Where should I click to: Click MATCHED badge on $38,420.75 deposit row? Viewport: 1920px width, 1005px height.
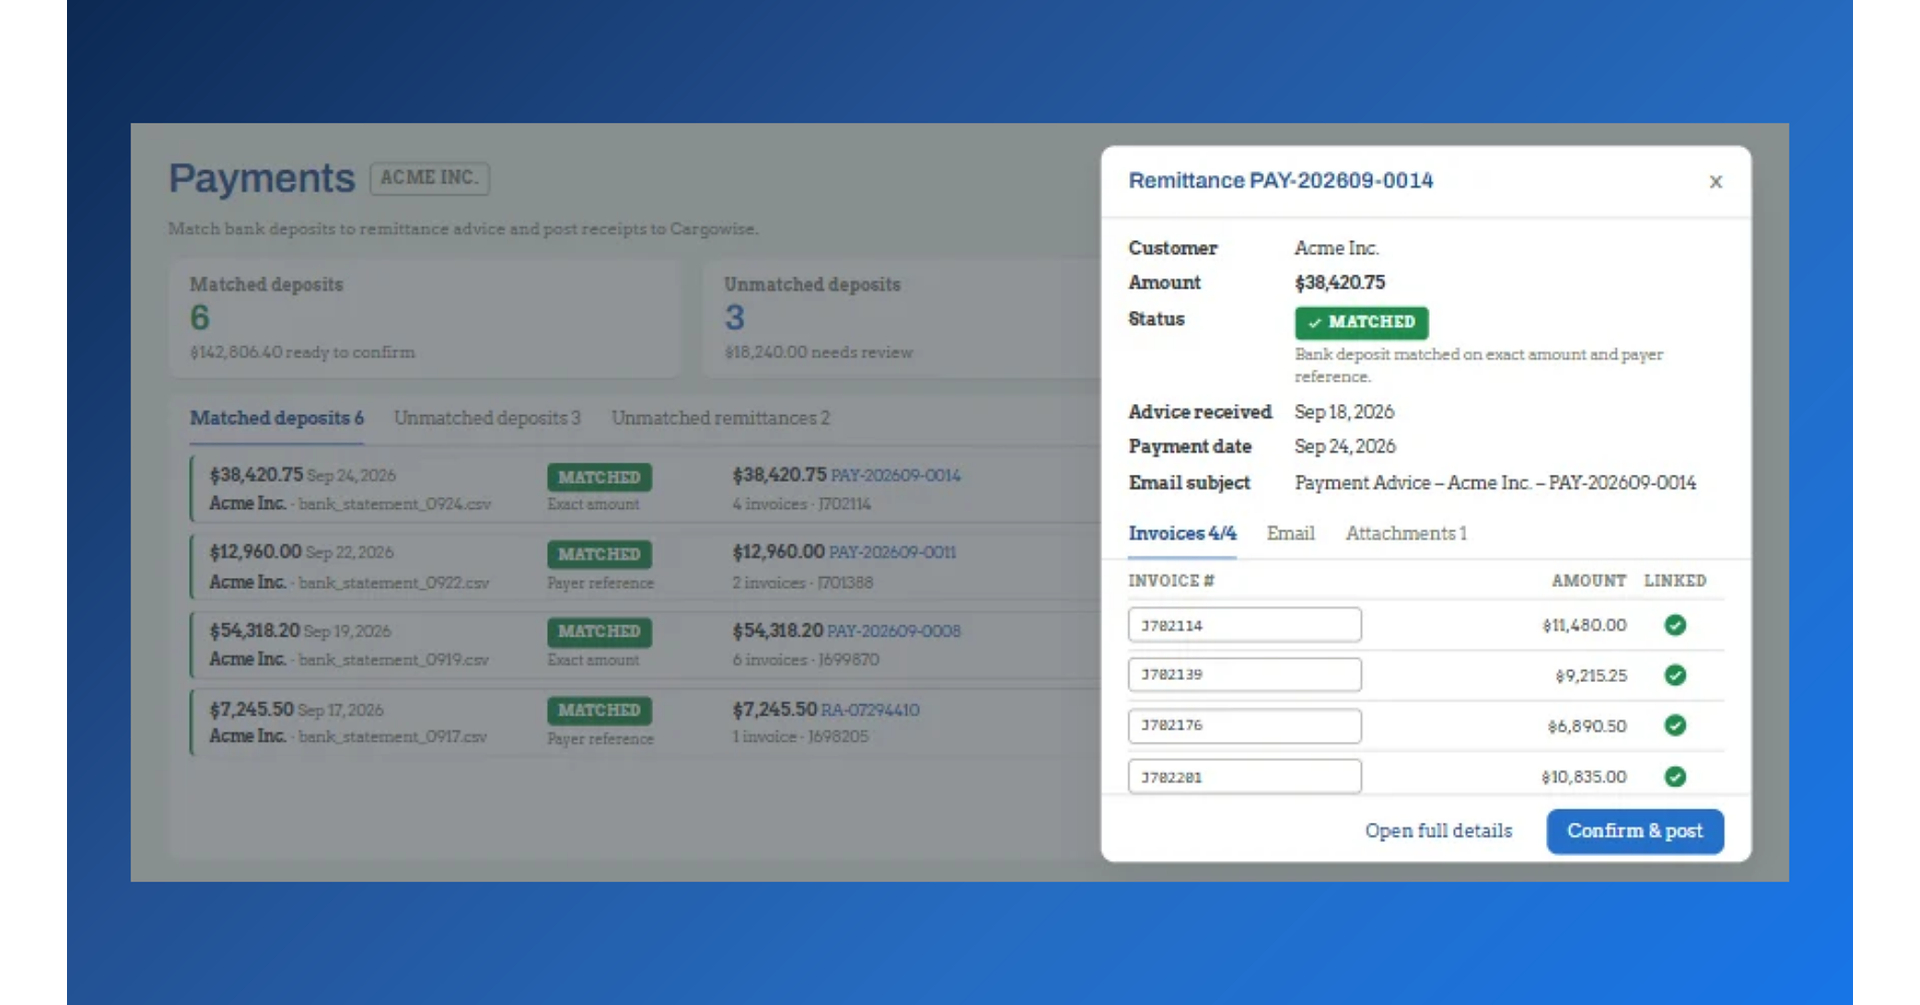point(599,477)
